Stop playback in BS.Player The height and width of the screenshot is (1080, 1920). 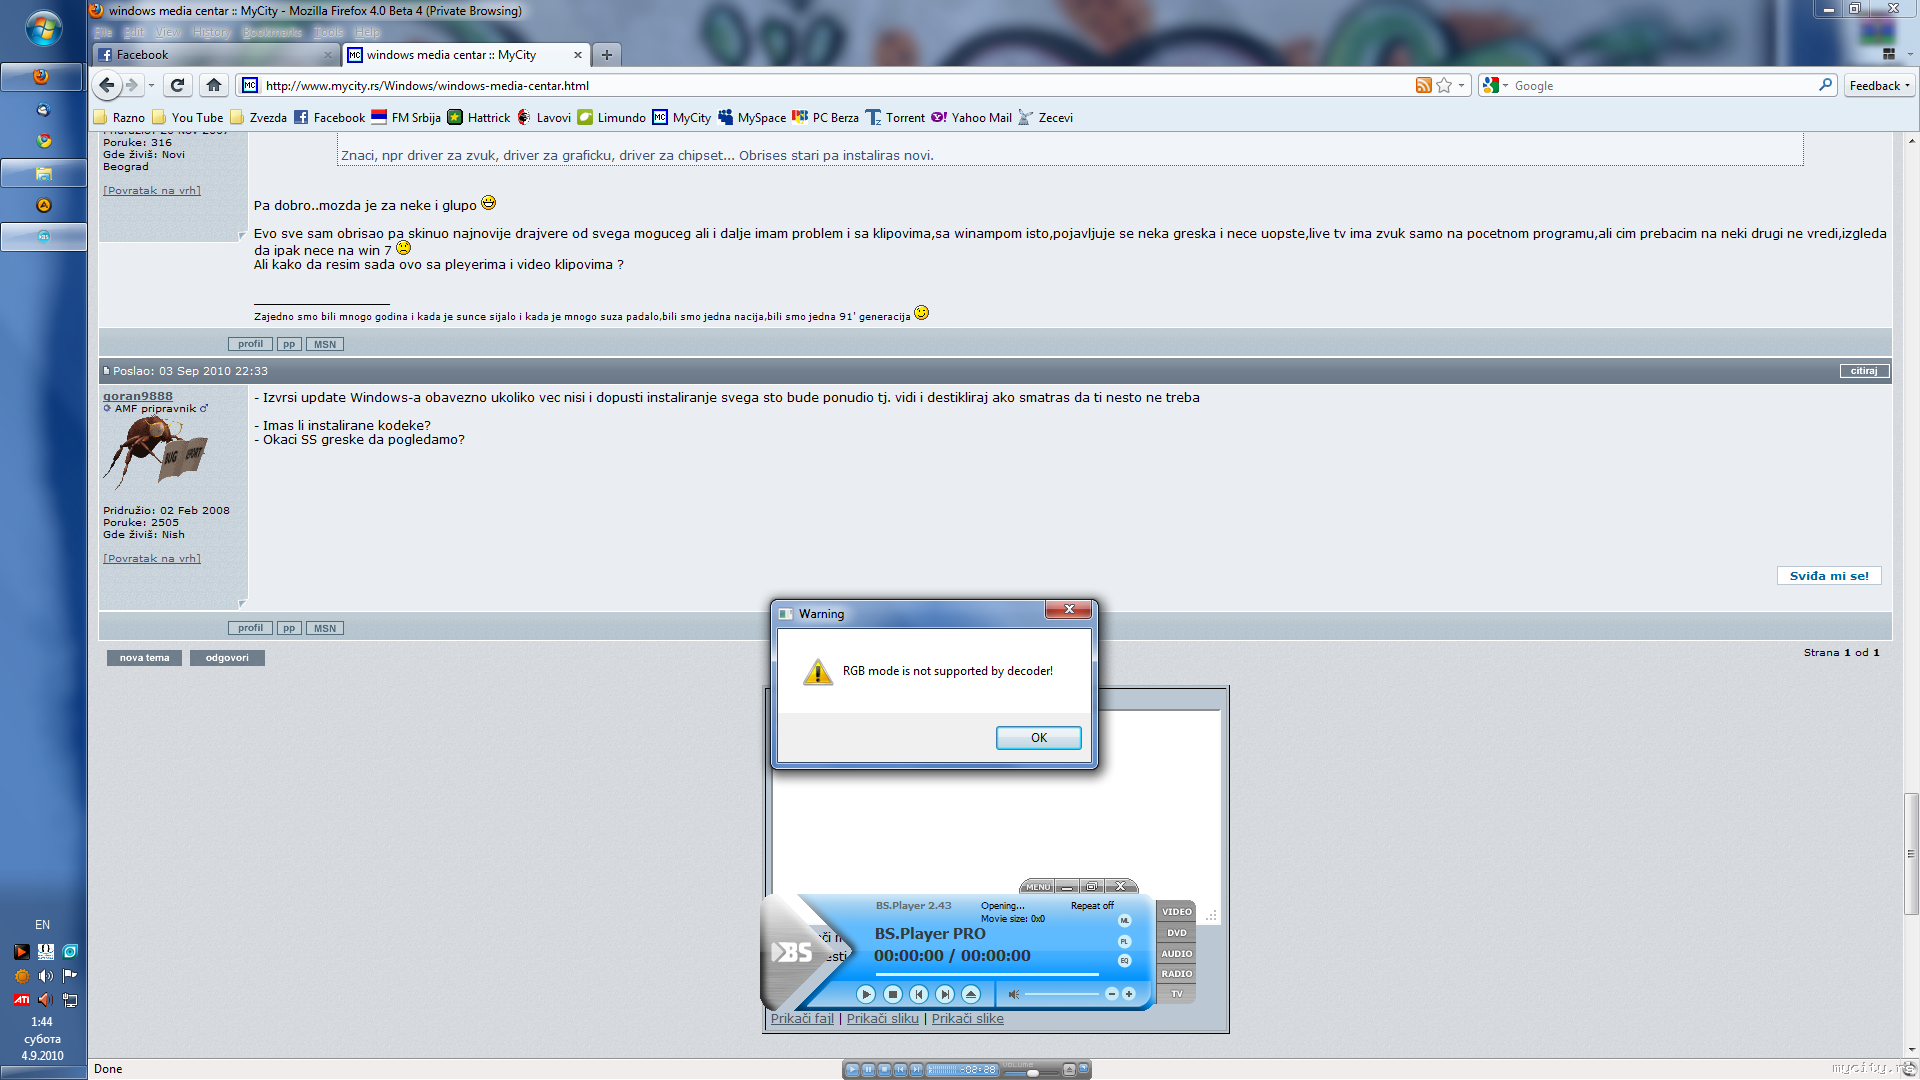pyautogui.click(x=893, y=994)
